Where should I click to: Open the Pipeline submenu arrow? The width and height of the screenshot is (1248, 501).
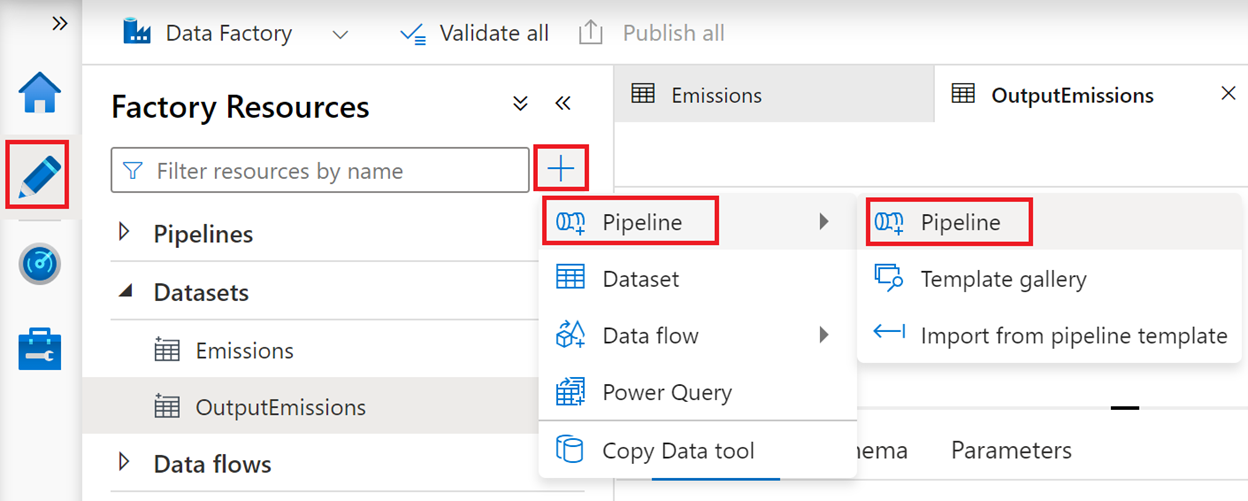click(x=824, y=222)
